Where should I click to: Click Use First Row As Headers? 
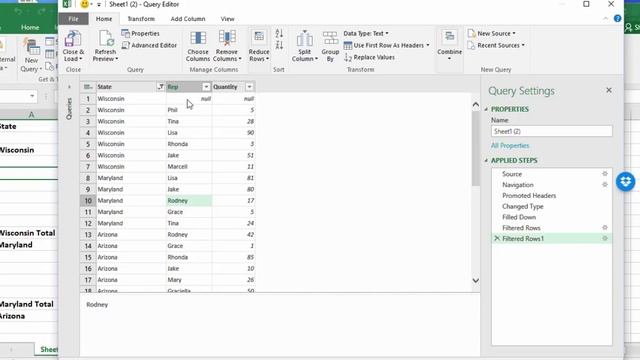(x=386, y=45)
